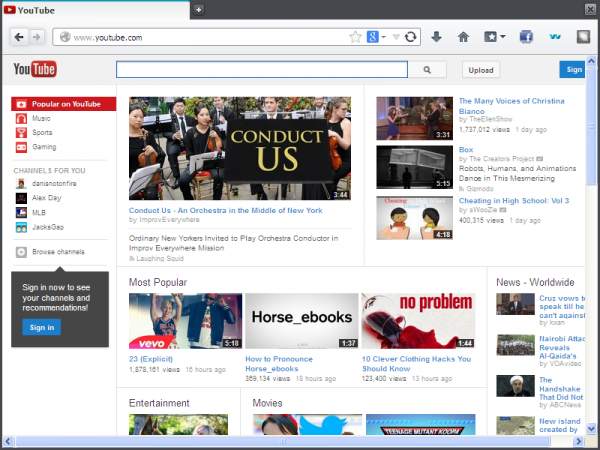Screen dimensions: 600x450
Task: Select Music in the sidebar
Action: [41, 118]
